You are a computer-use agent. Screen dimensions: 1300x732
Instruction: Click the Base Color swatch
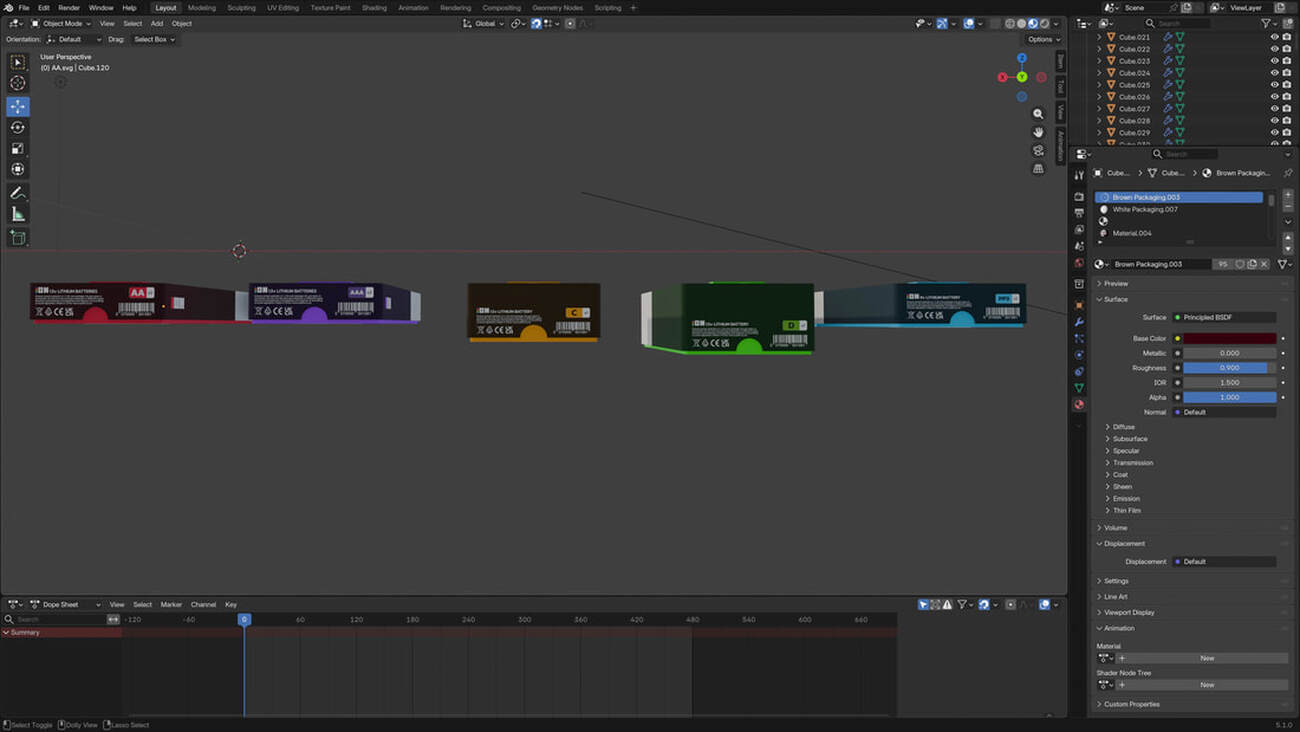[x=1229, y=339]
